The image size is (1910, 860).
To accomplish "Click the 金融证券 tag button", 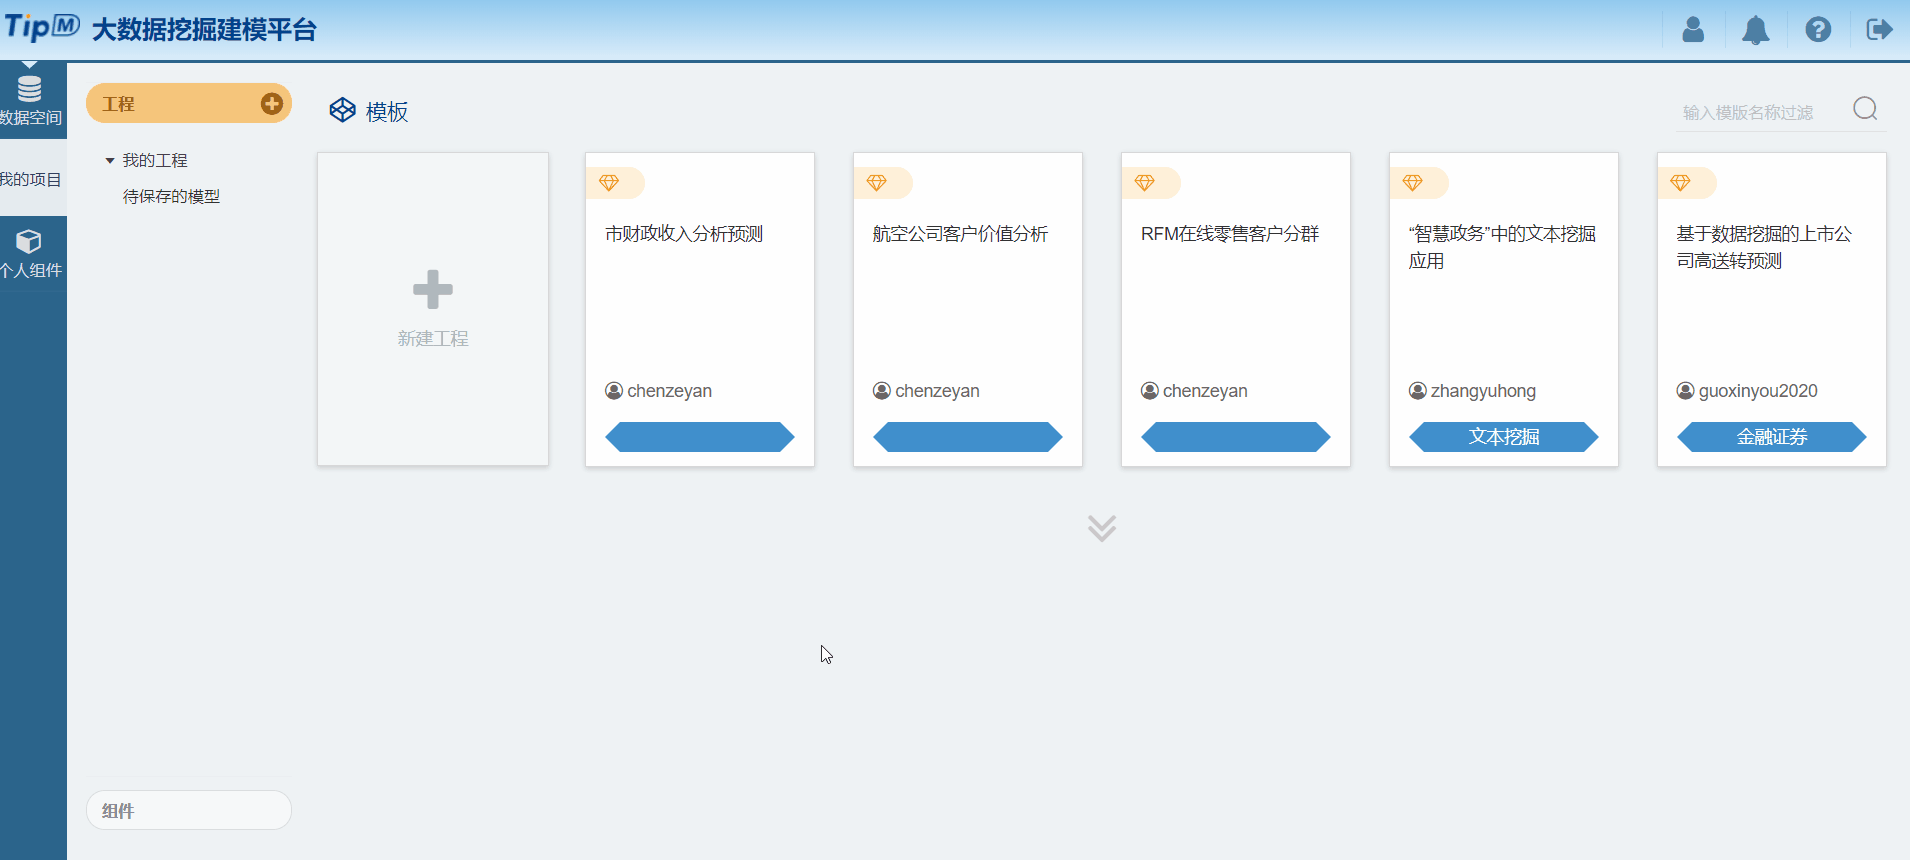I will (1771, 437).
